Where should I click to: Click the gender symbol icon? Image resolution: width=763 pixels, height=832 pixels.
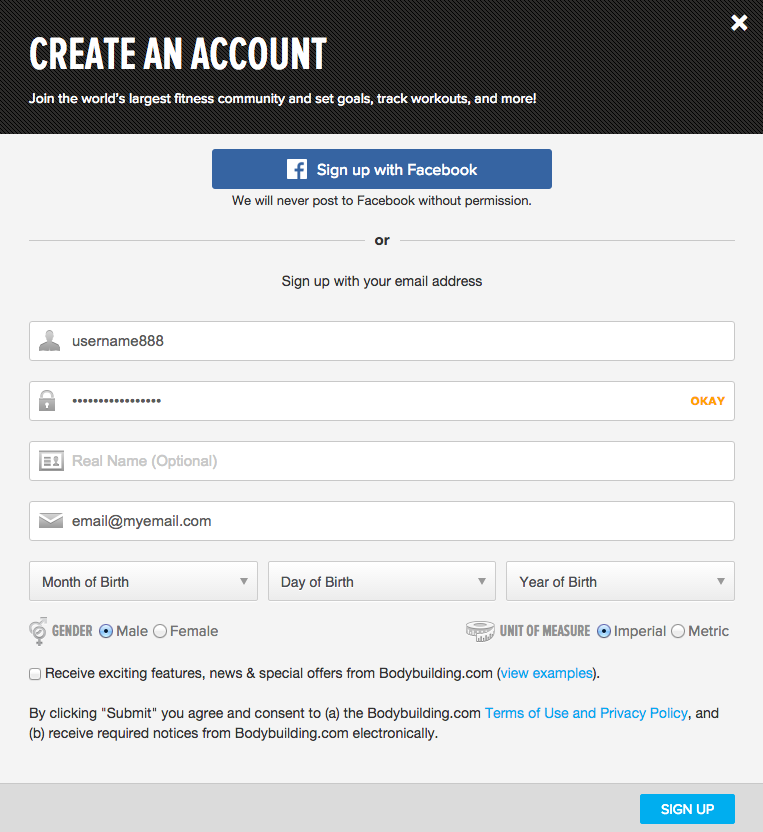[38, 632]
